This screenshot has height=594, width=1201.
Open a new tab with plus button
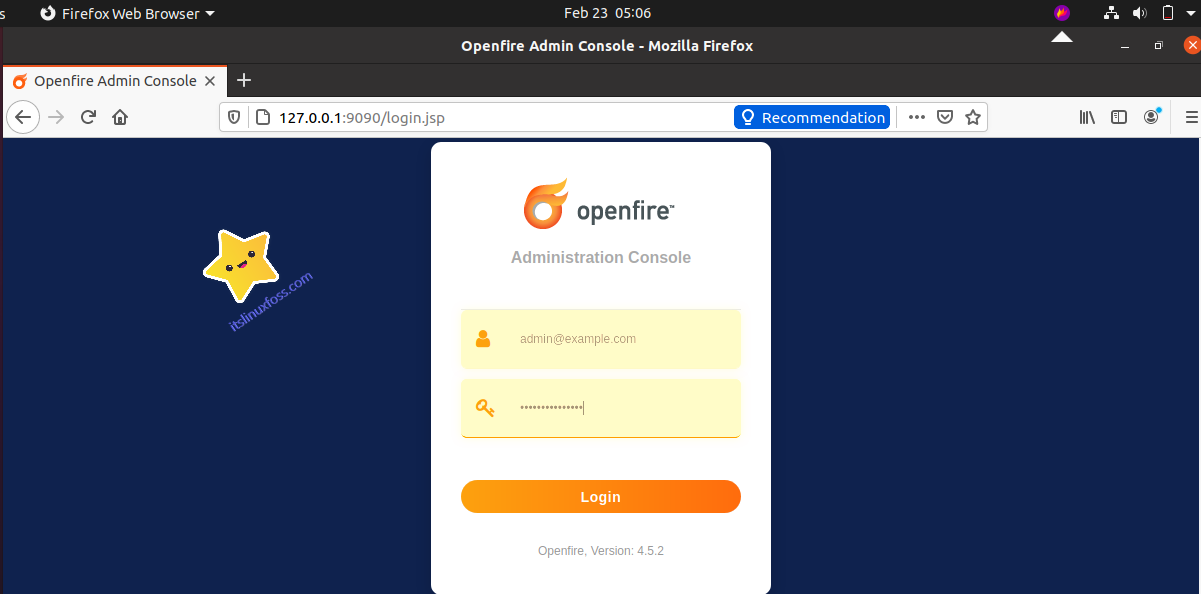click(x=244, y=80)
